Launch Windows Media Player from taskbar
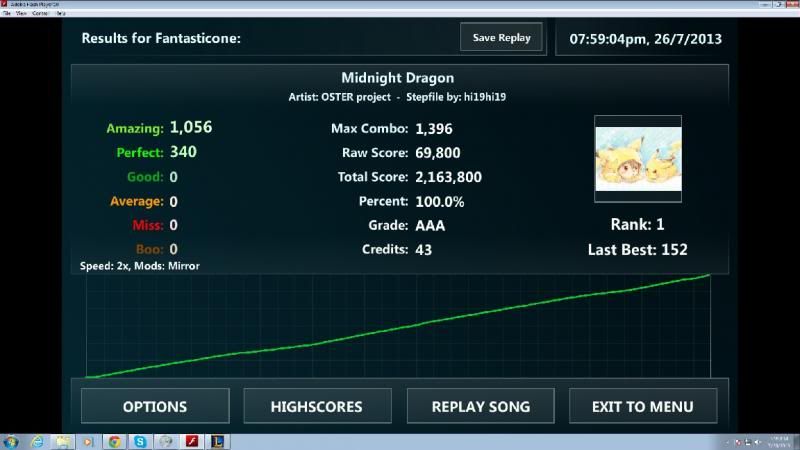This screenshot has width=800, height=450. [88, 441]
